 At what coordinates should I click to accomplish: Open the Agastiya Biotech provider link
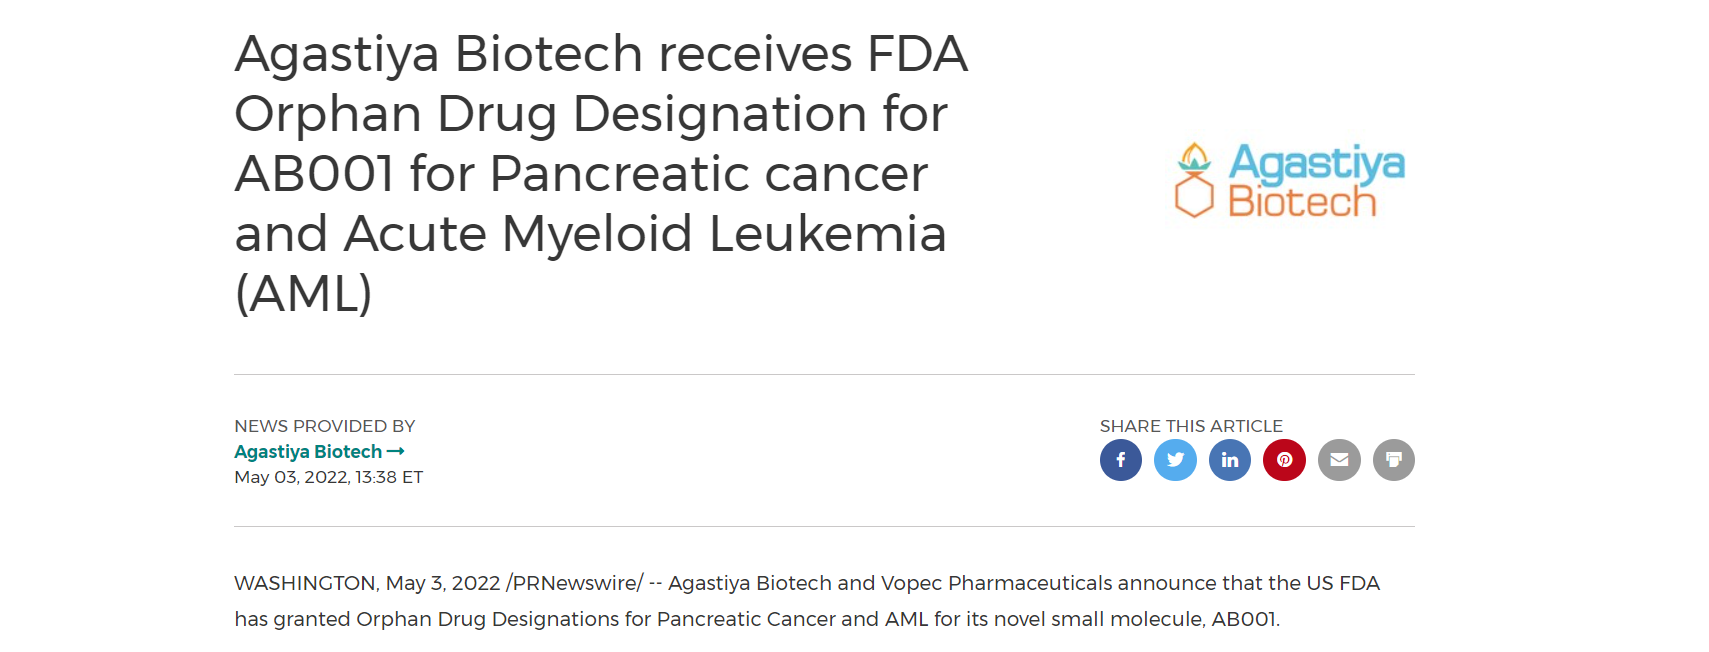(308, 452)
